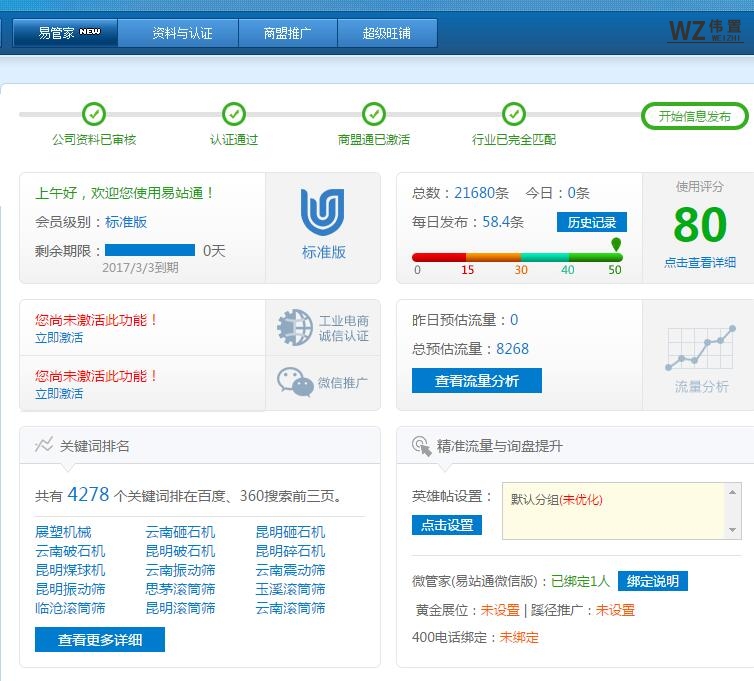Screen dimensions: 754x681
Task: Click the 流量分析 line chart icon
Action: click(x=701, y=348)
